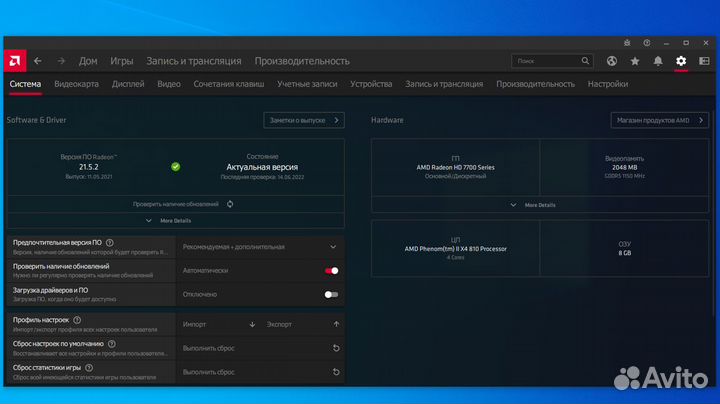This screenshot has width=720, height=404.
Task: Click help icon next to Профиль настроек
Action: pyautogui.click(x=77, y=320)
